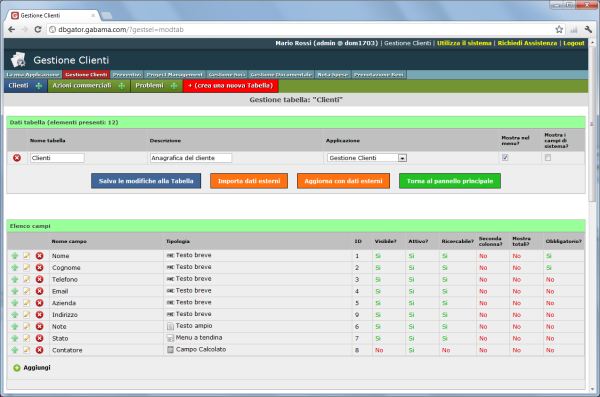Screen dimensions: 600x397
Task: Open the Nota Spese application tab
Action: click(333, 75)
